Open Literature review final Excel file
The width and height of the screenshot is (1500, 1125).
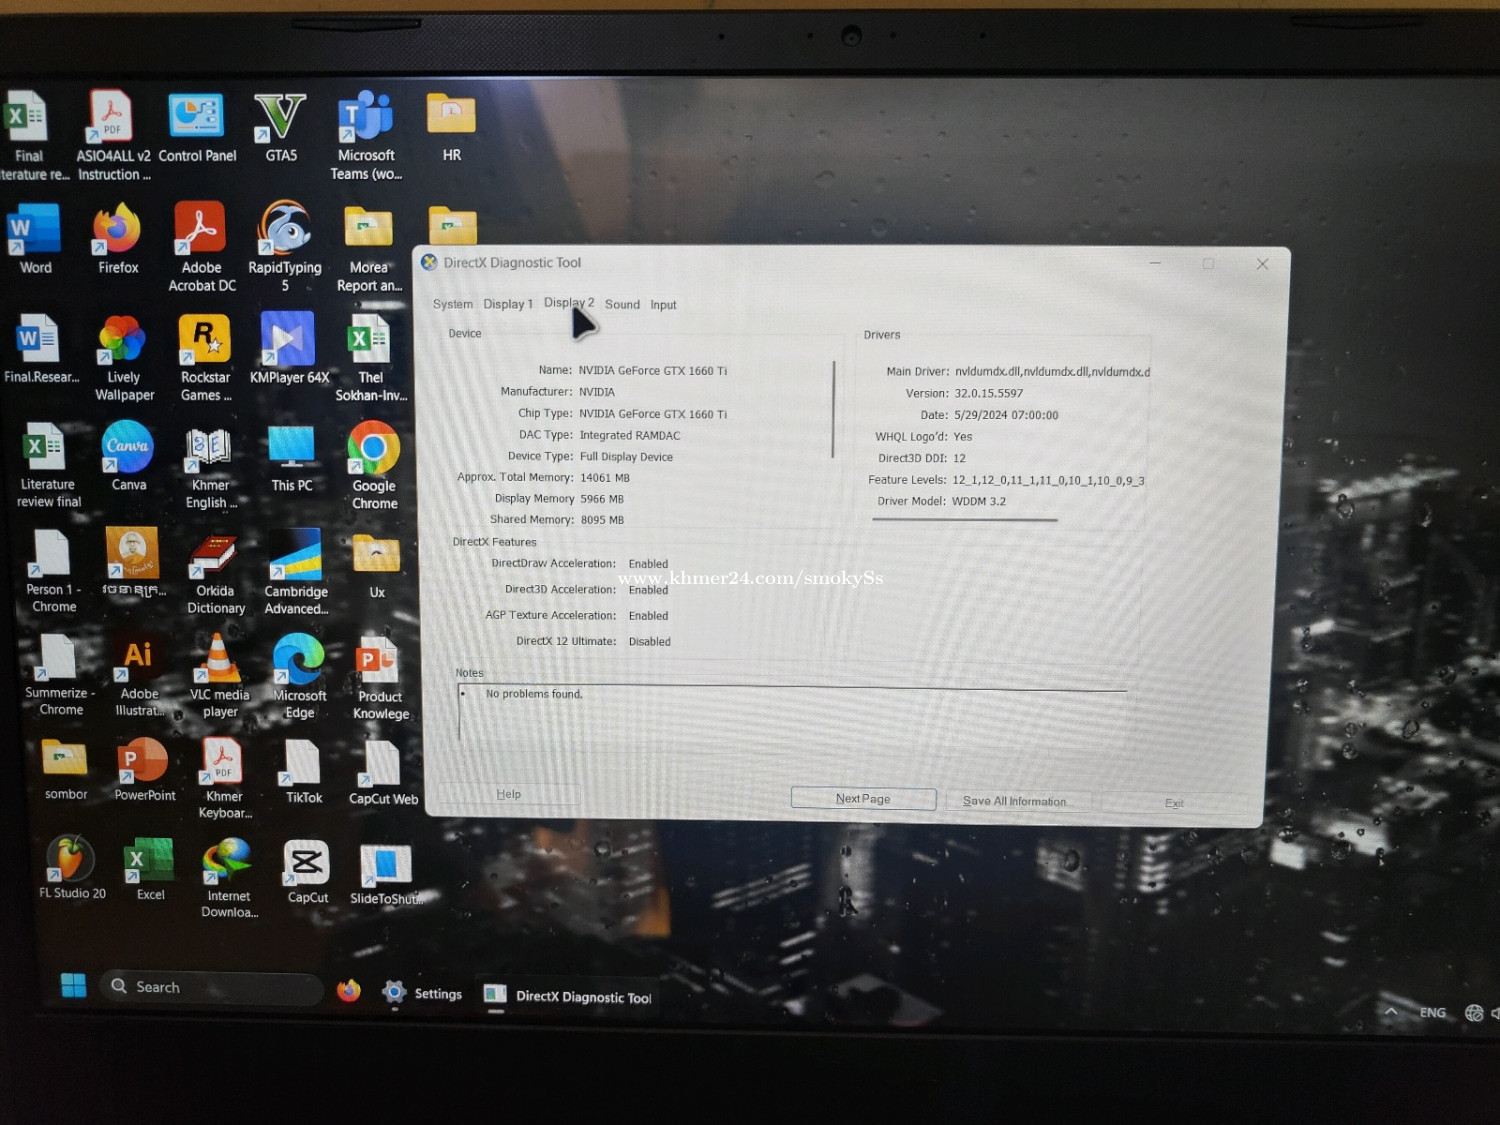click(48, 465)
